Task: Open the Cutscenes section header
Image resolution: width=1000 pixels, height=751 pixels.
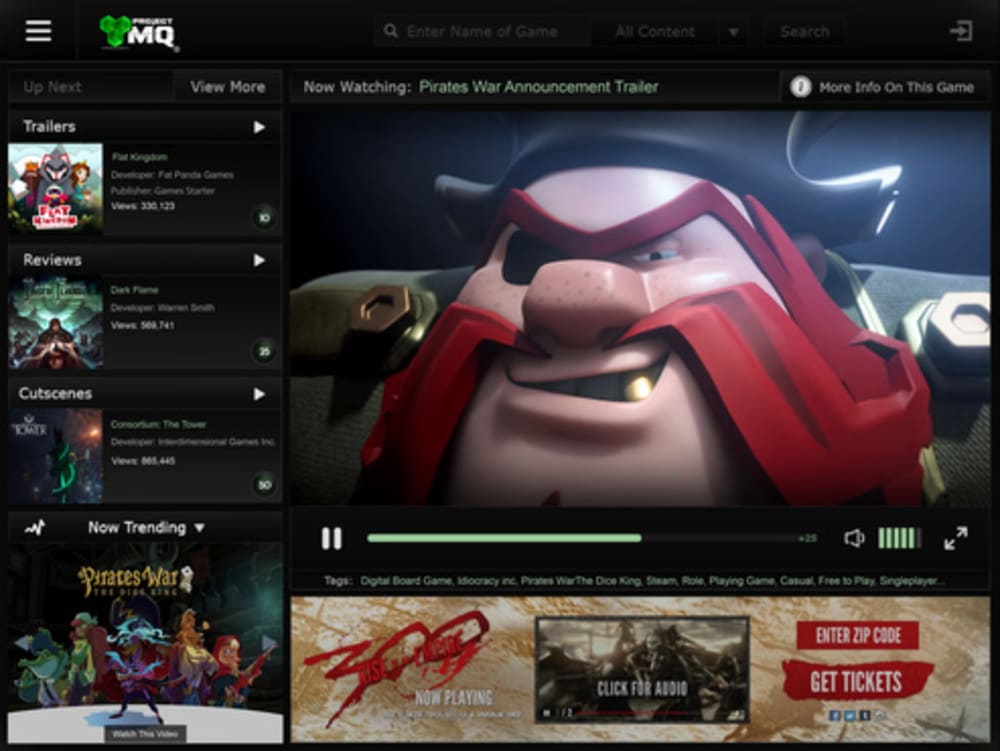Action: tap(145, 393)
